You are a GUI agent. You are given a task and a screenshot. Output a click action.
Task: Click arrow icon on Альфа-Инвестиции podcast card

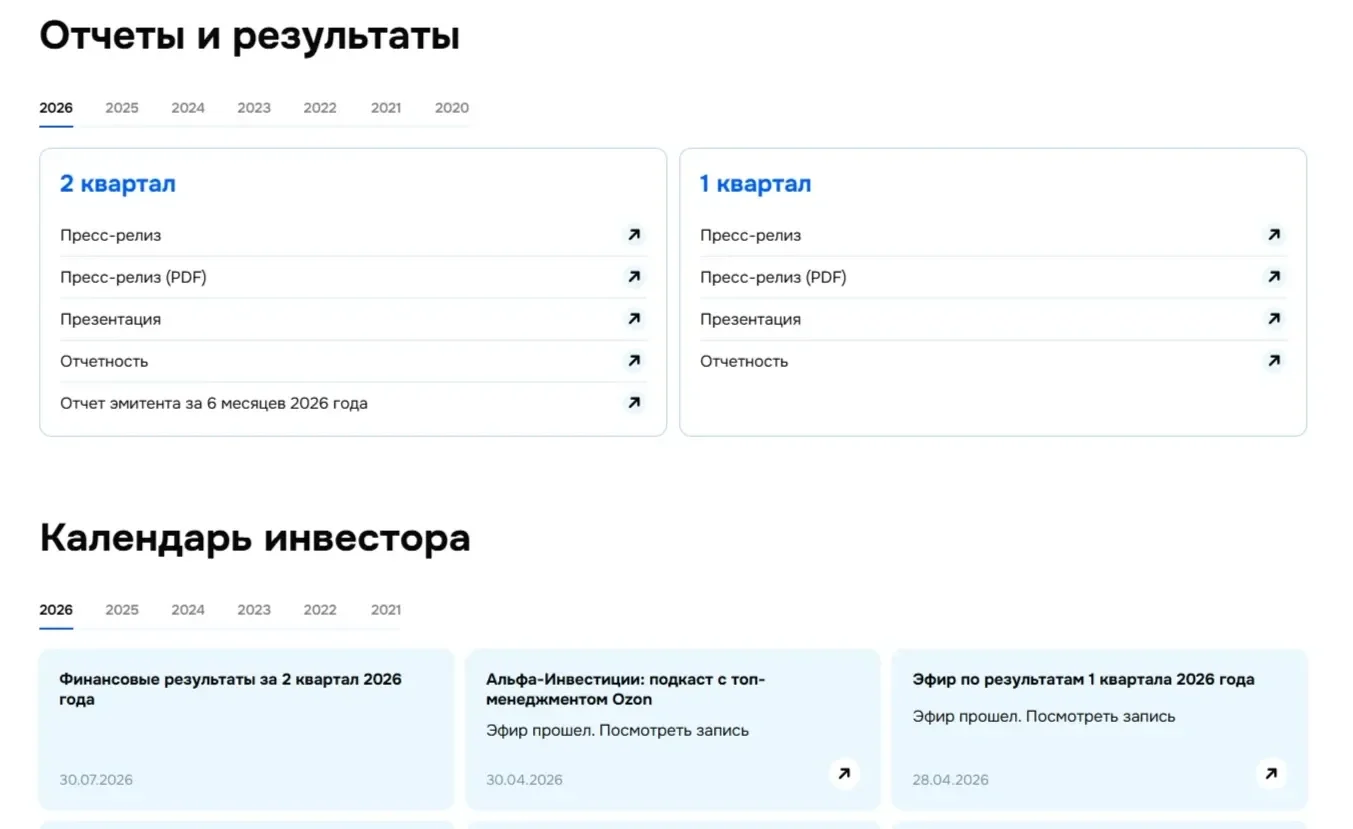[844, 773]
